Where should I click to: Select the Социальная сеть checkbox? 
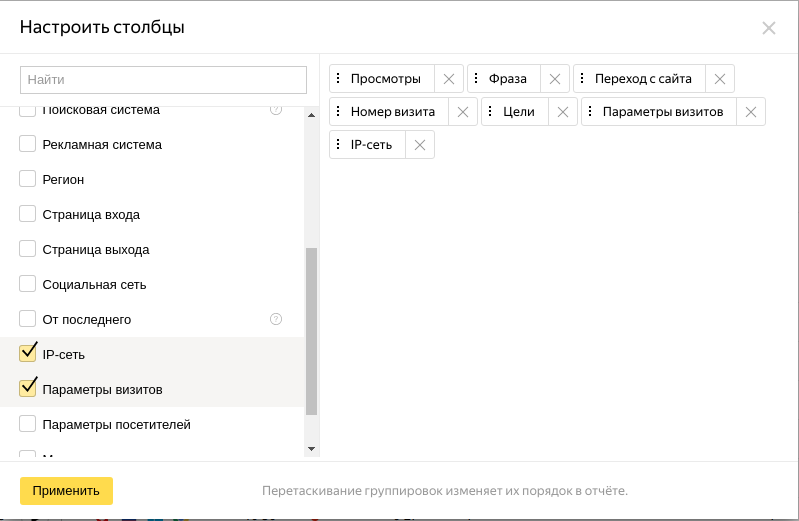click(x=28, y=284)
